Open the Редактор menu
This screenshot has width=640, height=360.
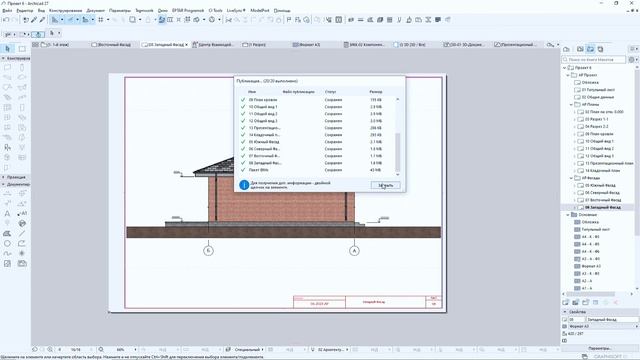click(x=24, y=11)
